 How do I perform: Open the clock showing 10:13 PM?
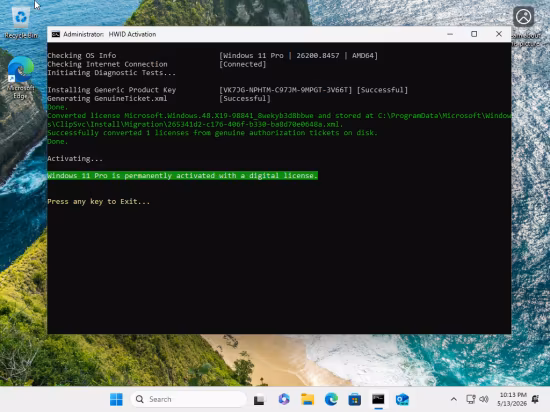point(512,399)
